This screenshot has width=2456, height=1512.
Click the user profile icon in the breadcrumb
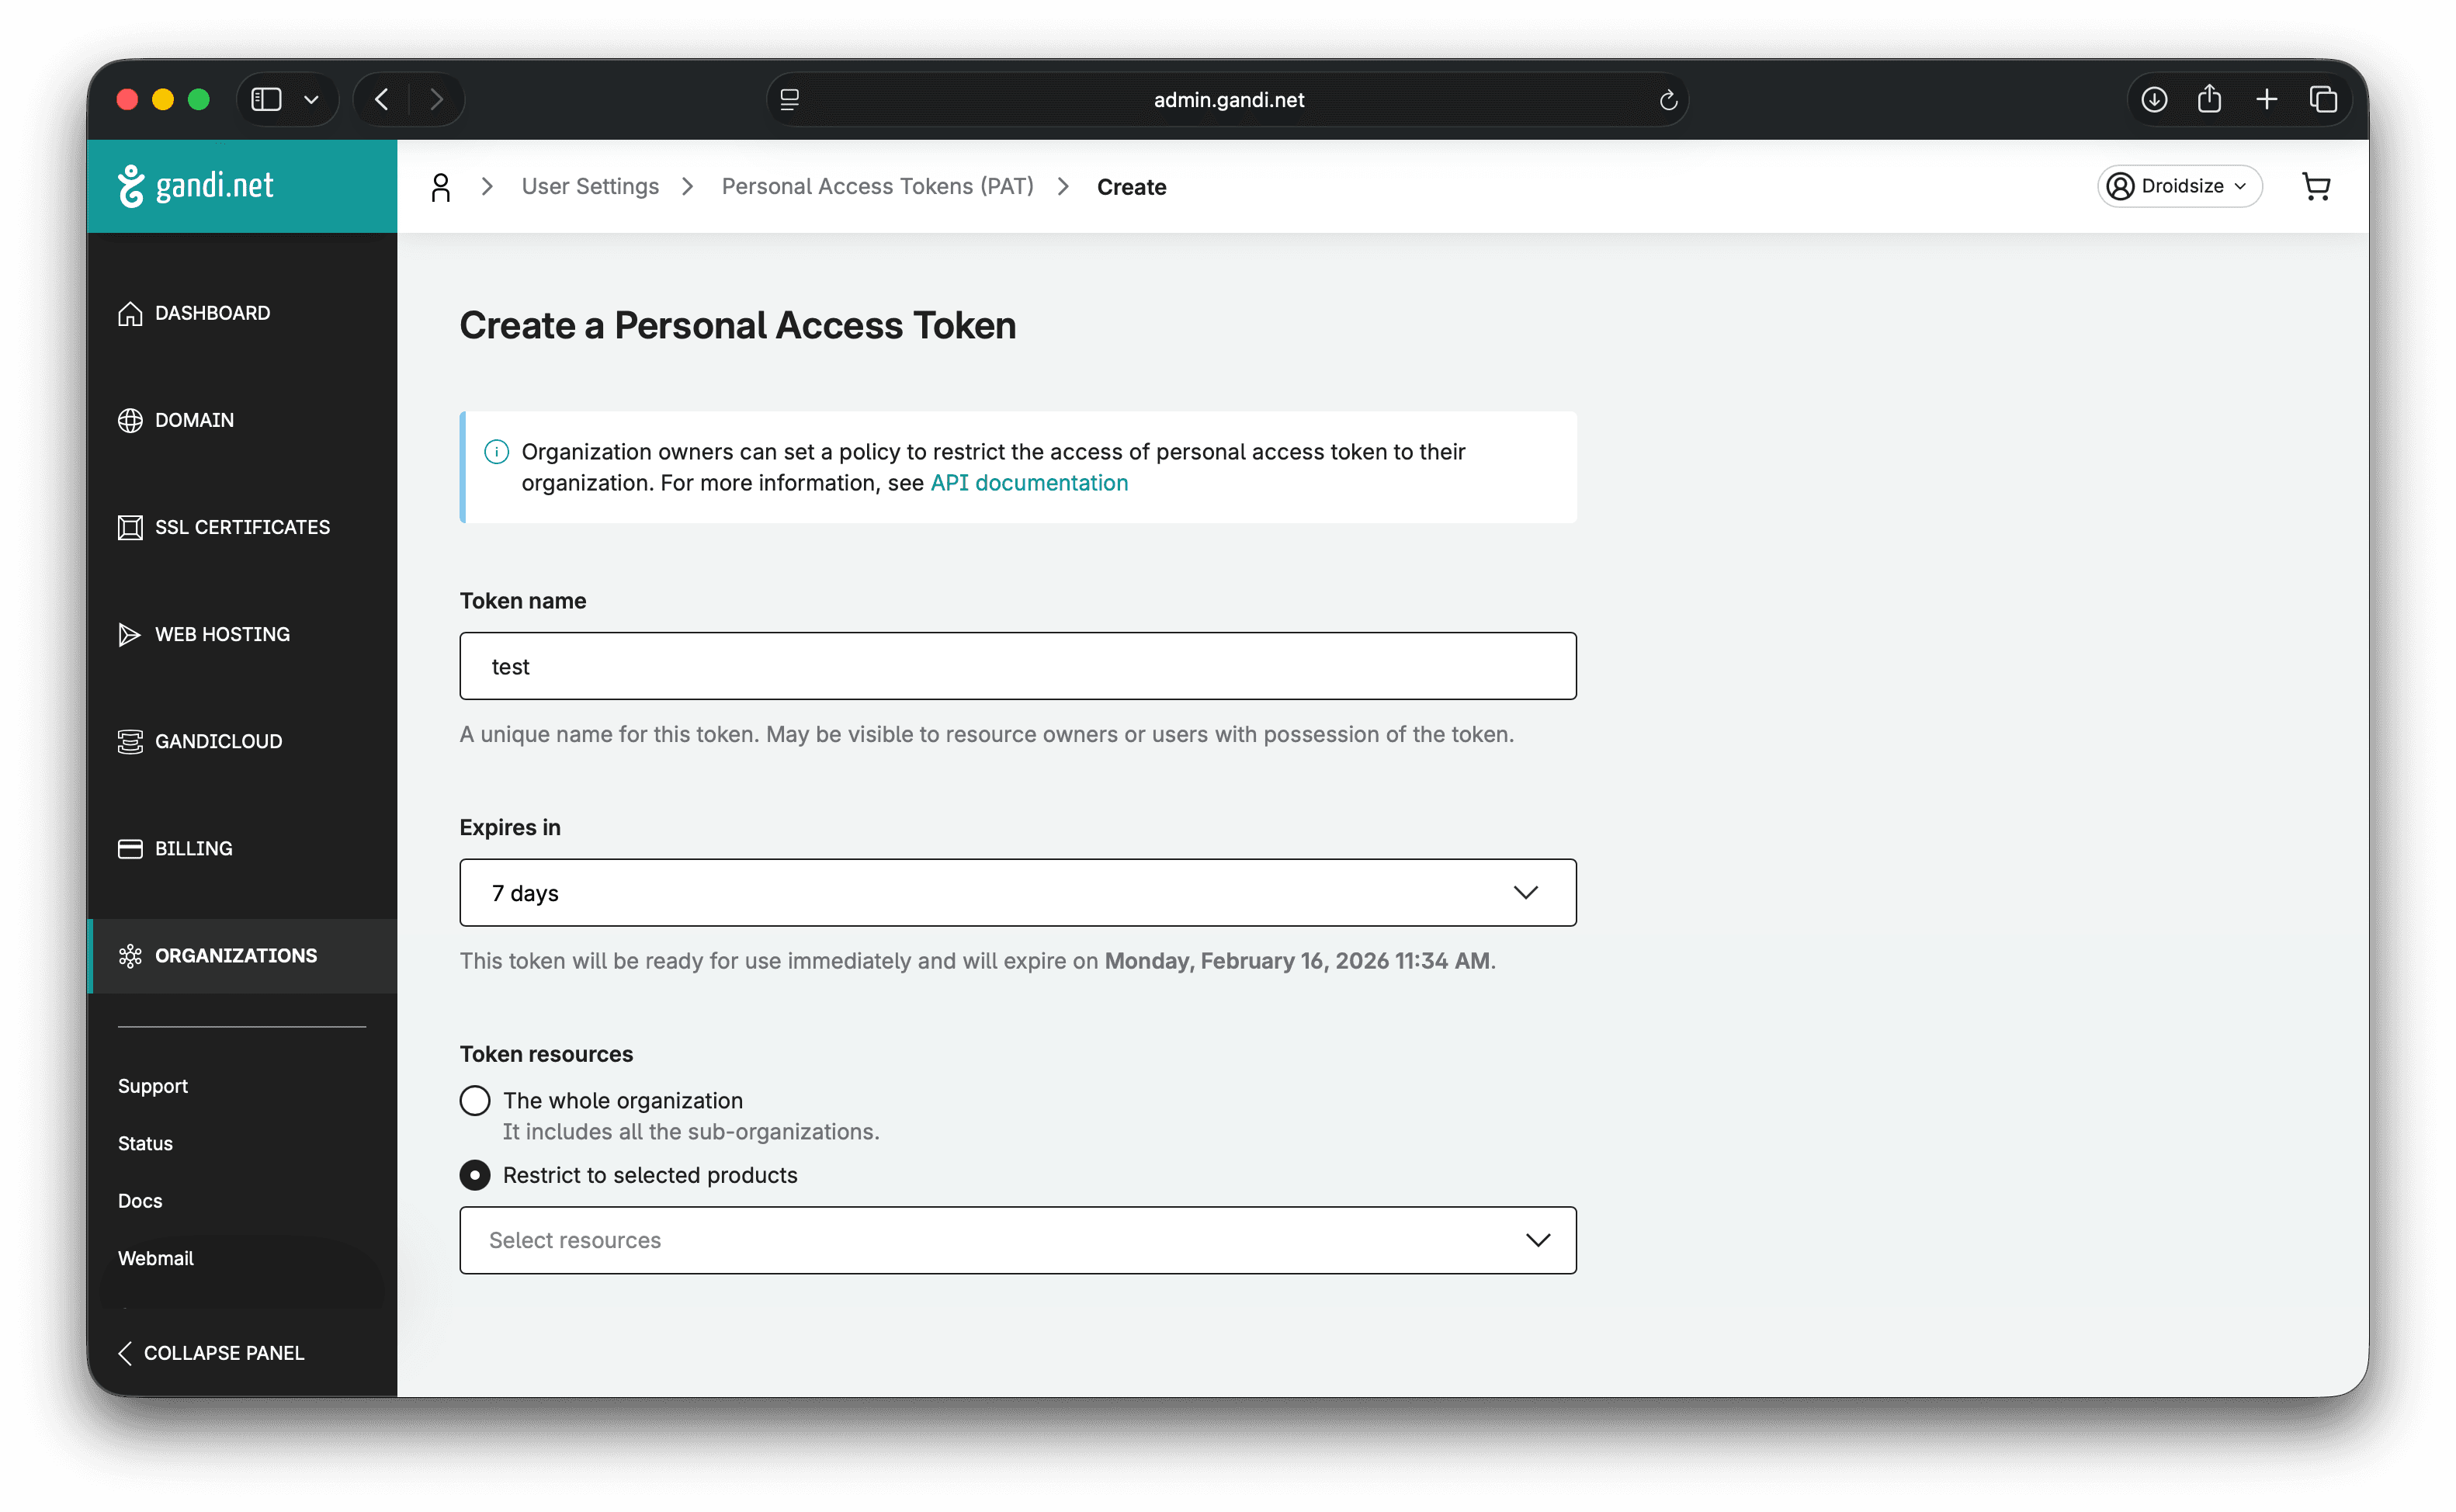click(x=440, y=186)
